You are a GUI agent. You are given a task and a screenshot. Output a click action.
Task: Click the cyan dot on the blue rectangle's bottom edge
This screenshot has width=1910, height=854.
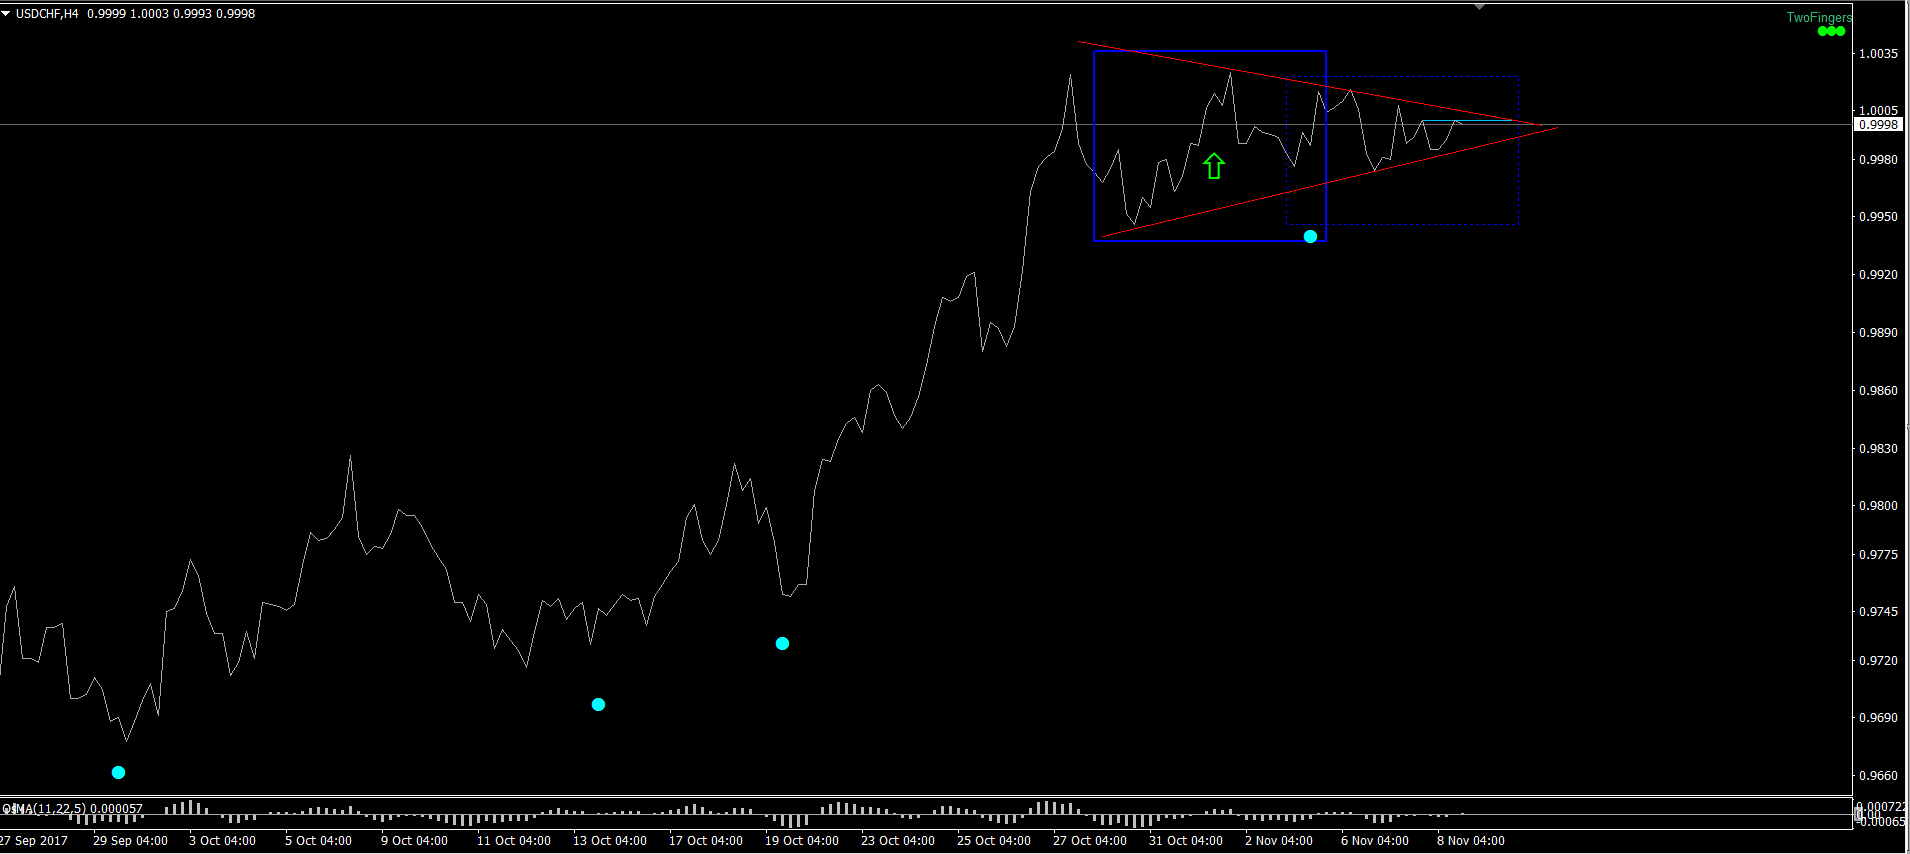tap(1310, 237)
